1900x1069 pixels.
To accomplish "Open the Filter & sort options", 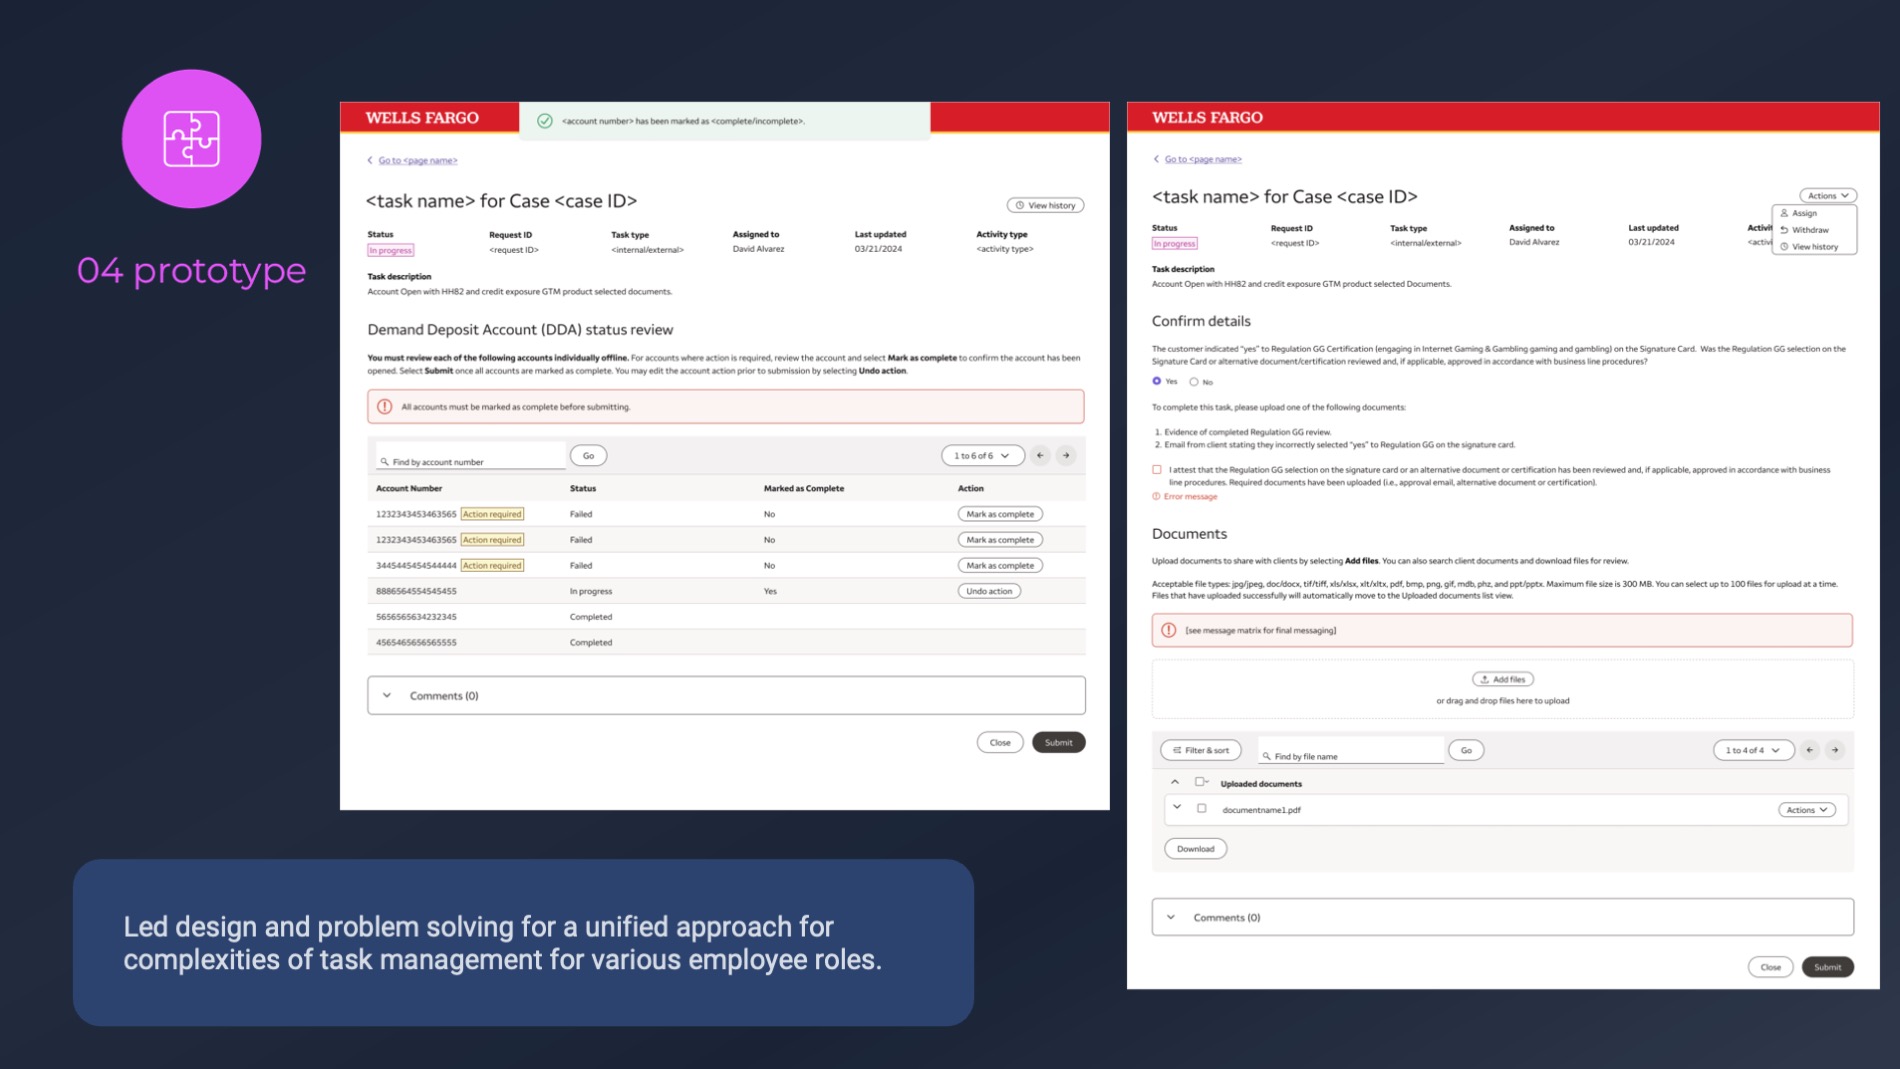I will click(1200, 750).
